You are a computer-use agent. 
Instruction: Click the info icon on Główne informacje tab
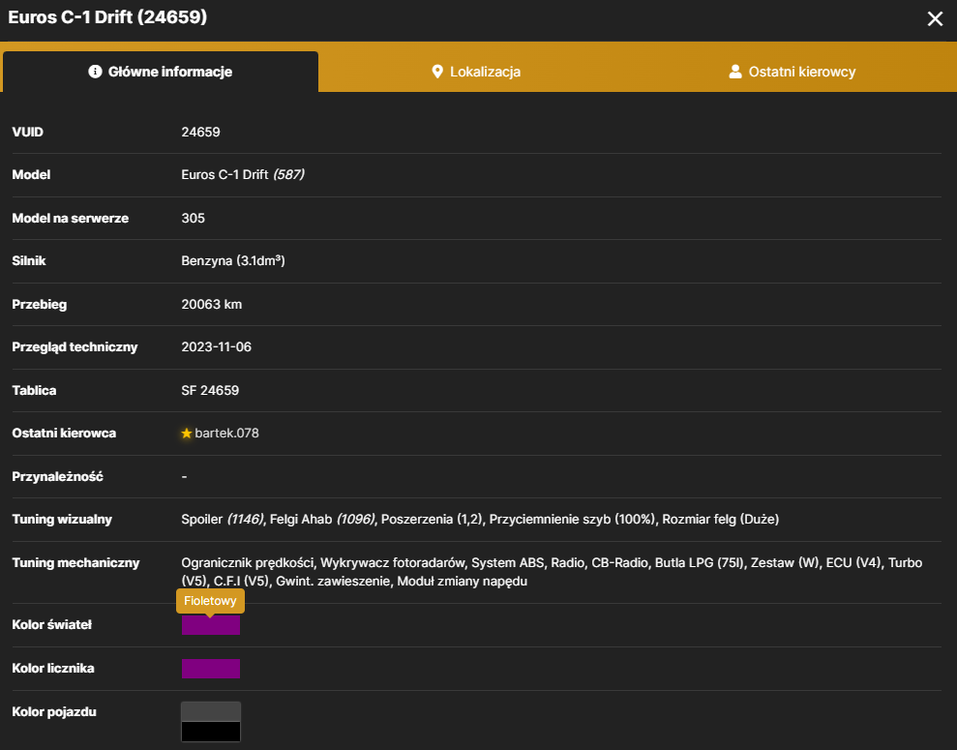click(x=95, y=71)
